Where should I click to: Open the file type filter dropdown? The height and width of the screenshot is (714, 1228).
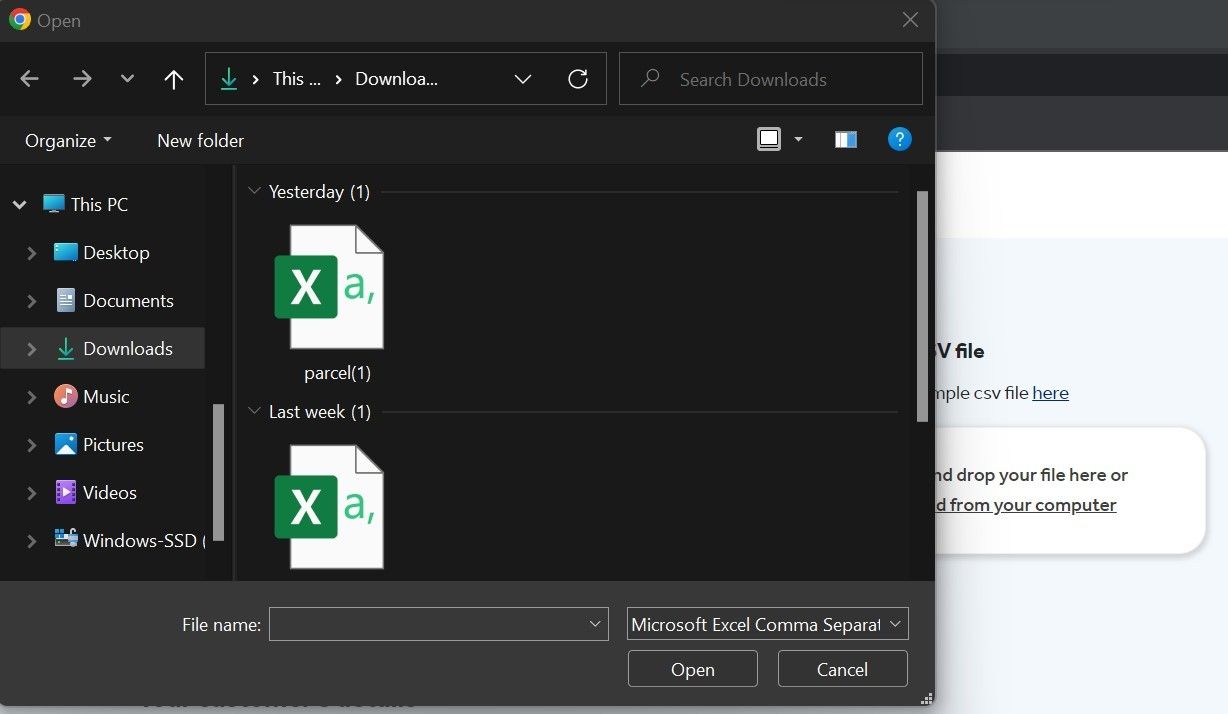coord(767,625)
